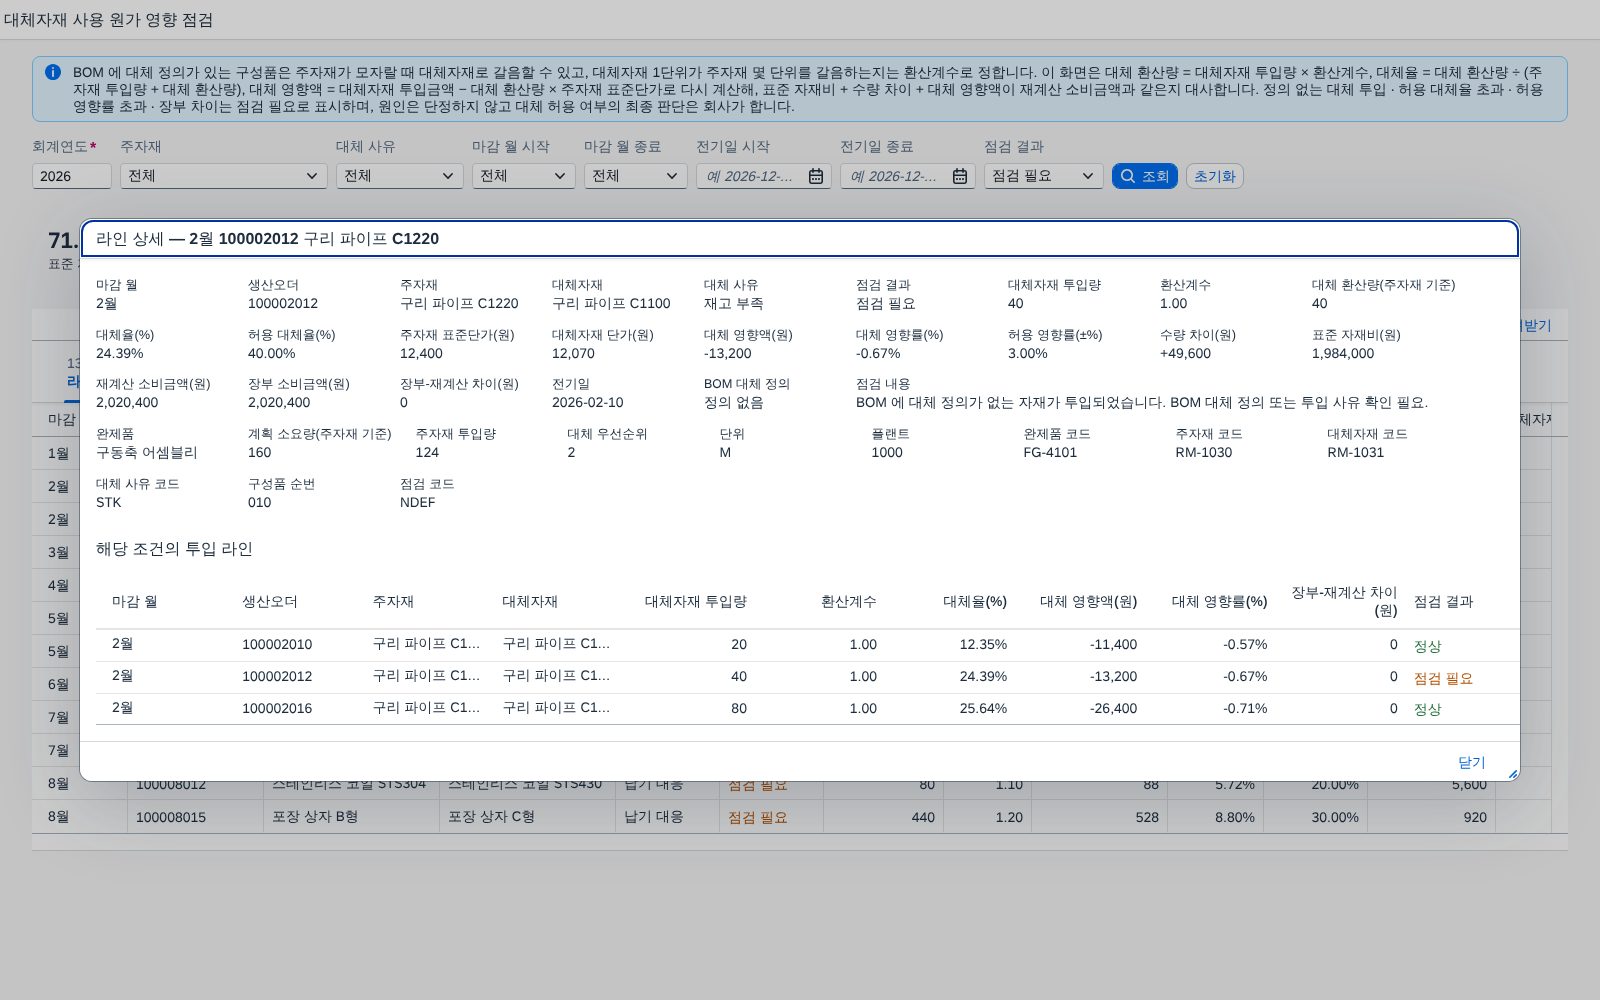Click the dialog resize handle icon

(1512, 774)
